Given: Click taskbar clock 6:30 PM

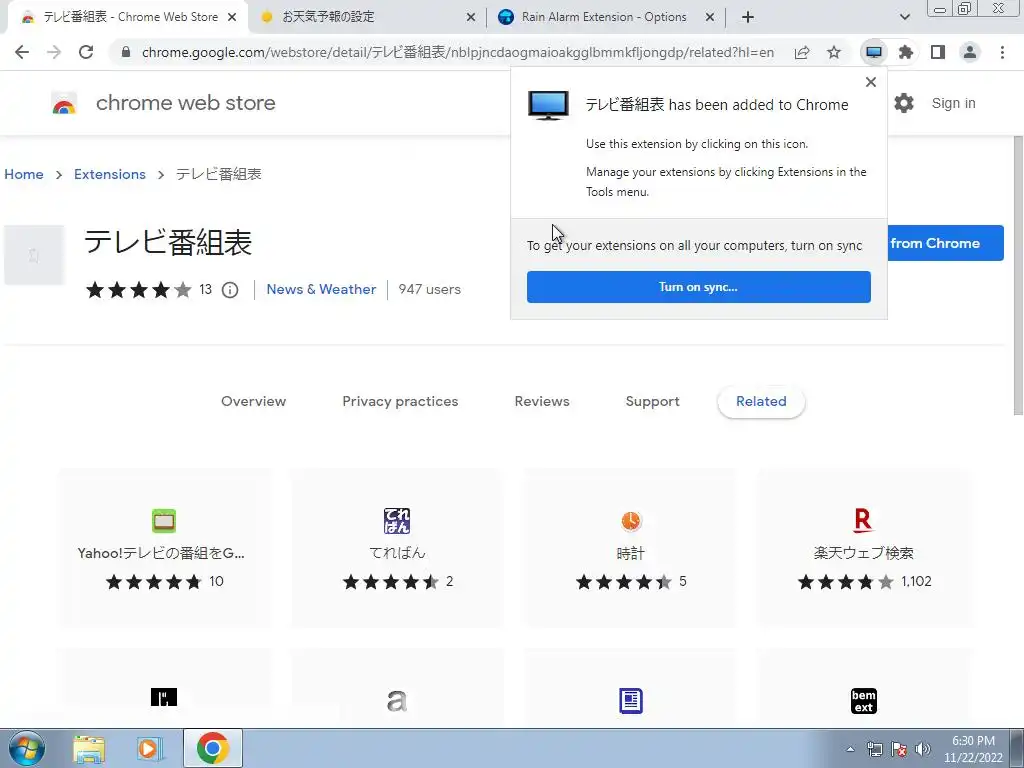Looking at the screenshot, I should point(973,749).
